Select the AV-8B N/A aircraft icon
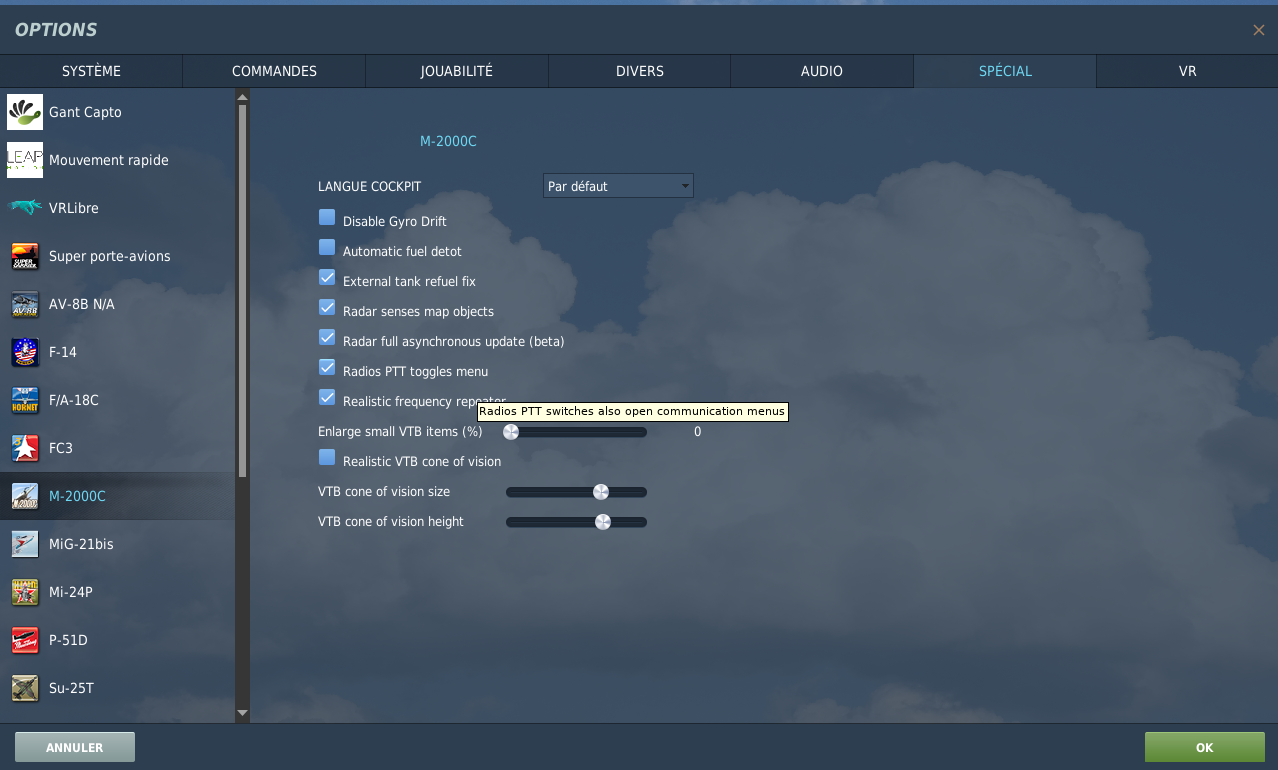 (25, 304)
